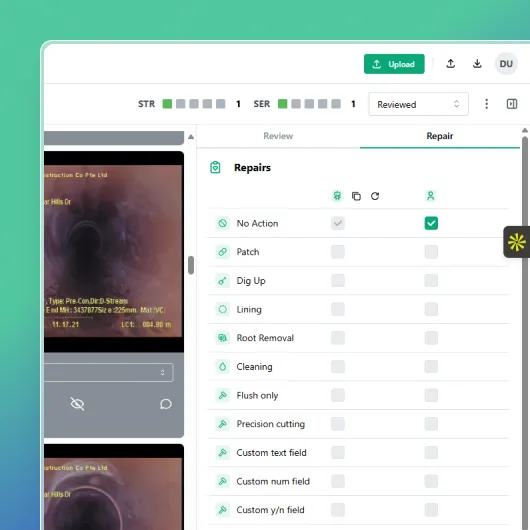Screen dimensions: 530x530
Task: Check the user Patch checkbox
Action: (431, 252)
